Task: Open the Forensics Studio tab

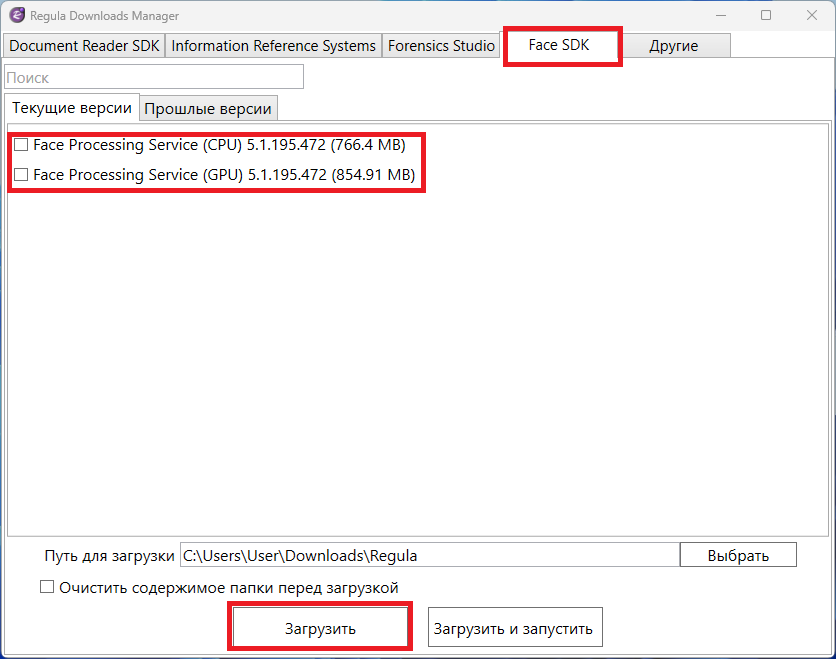Action: tap(441, 46)
